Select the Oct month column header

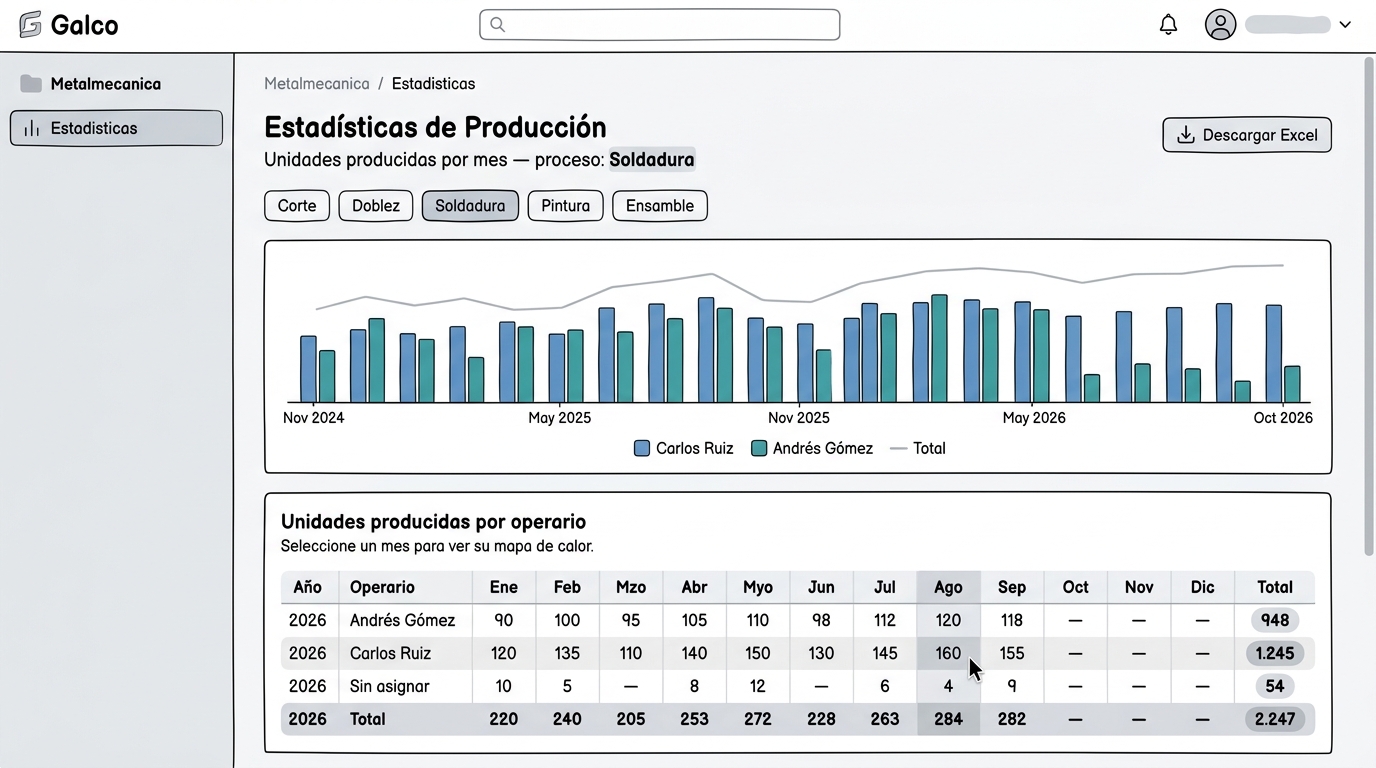[1076, 587]
